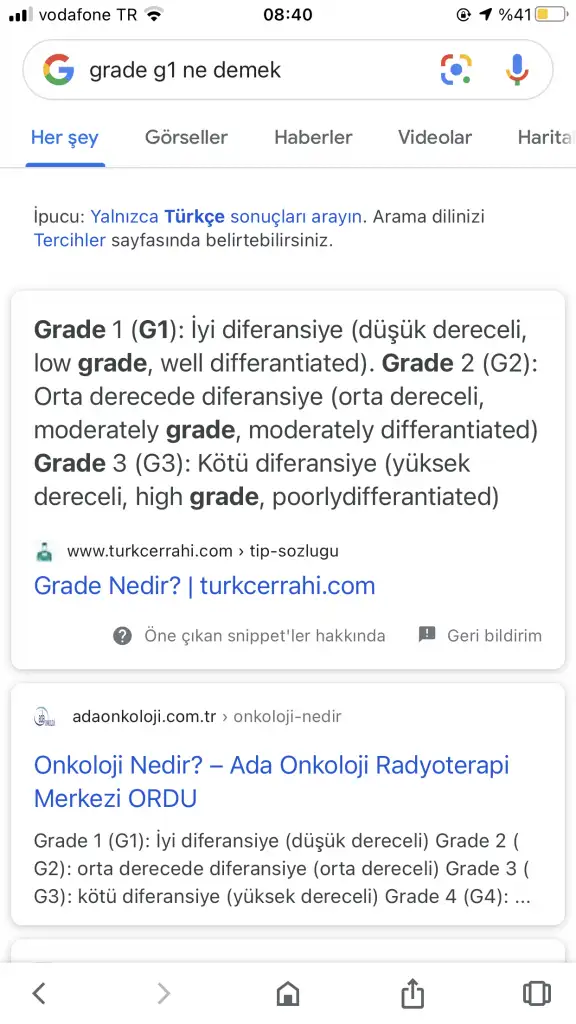
Task: Tap the question mark snippet info icon
Action: click(122, 635)
